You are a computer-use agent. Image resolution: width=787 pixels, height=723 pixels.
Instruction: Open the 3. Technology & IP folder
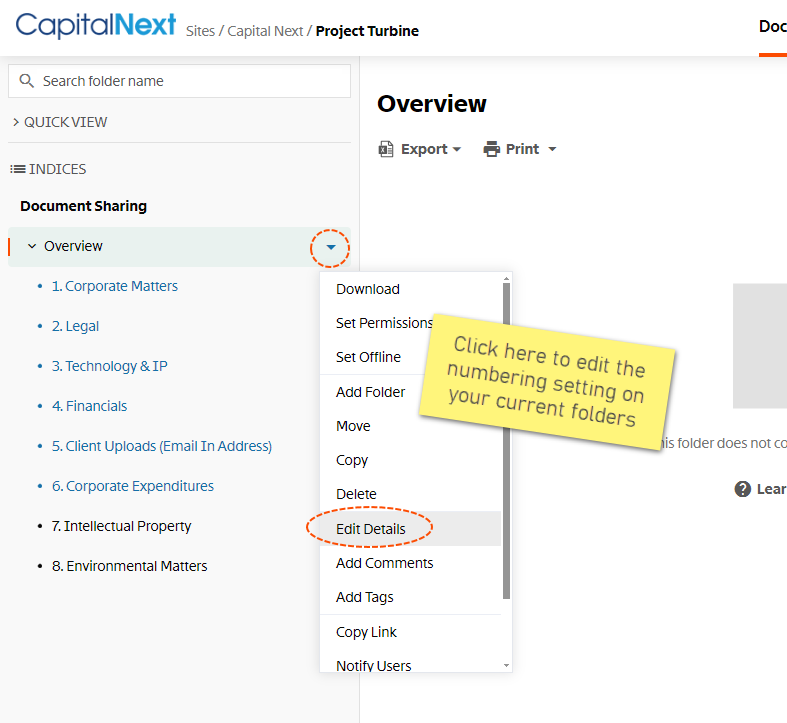109,366
